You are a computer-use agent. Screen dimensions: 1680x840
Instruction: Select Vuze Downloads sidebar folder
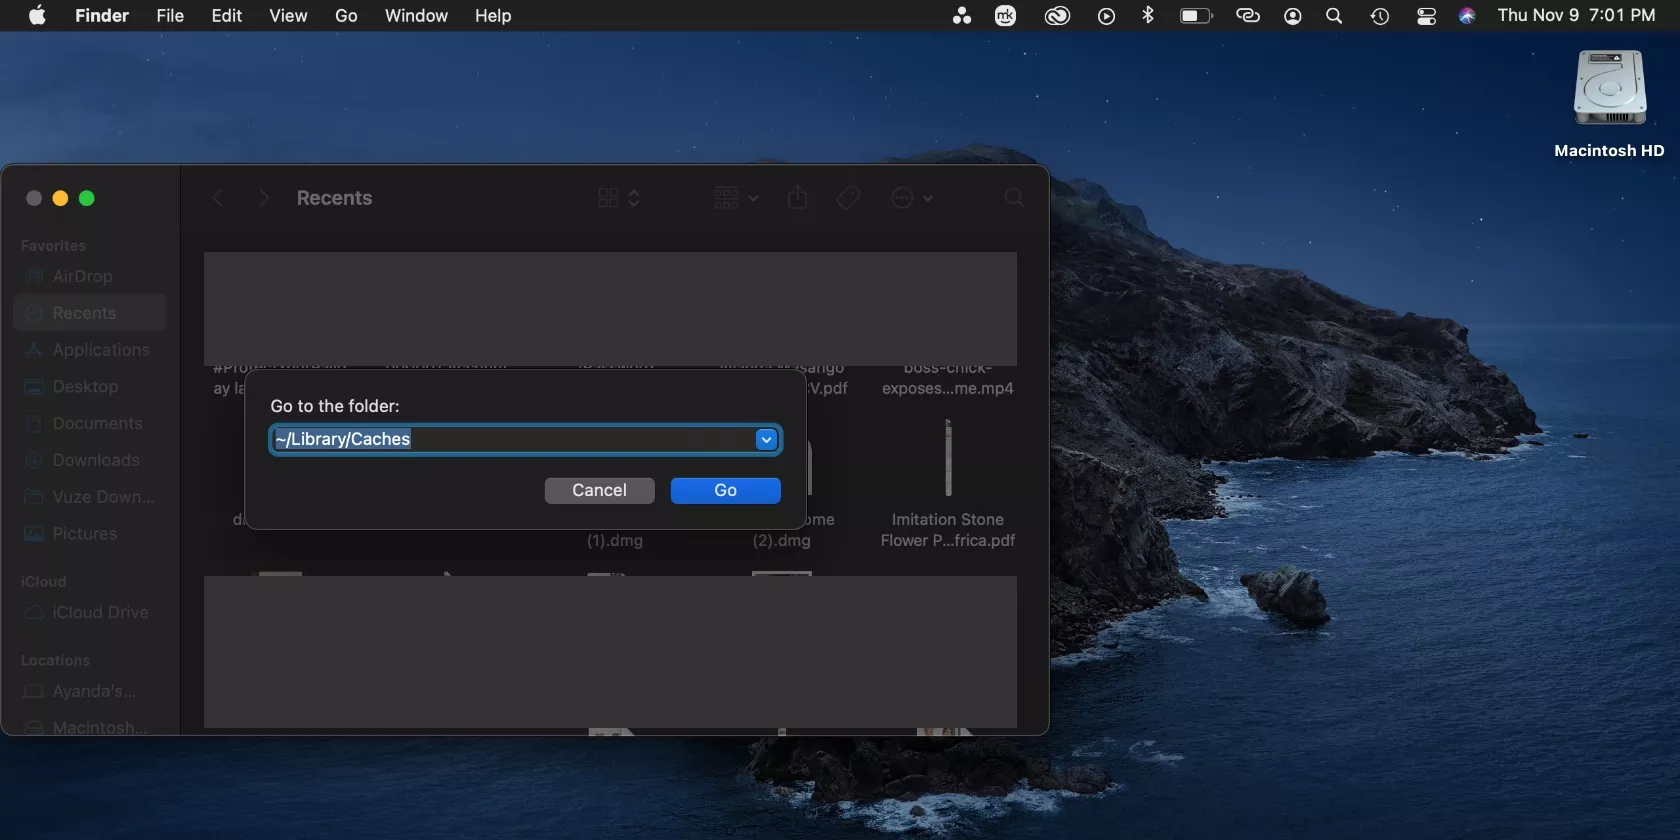pyautogui.click(x=90, y=497)
